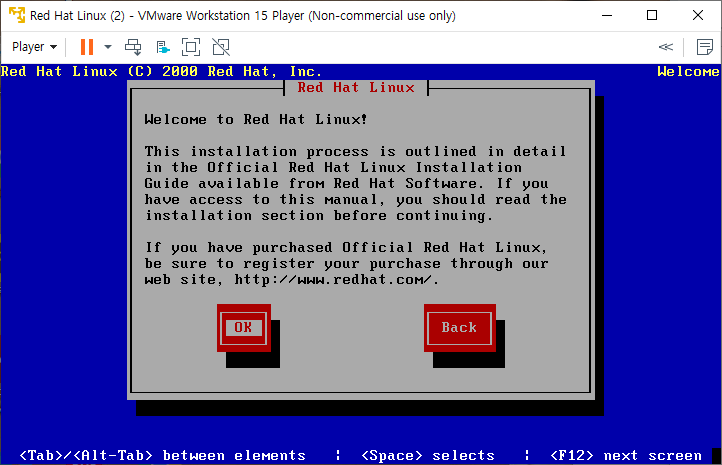Image resolution: width=722 pixels, height=465 pixels.
Task: Click the "<Space> selects" hint text
Action: click(x=428, y=456)
